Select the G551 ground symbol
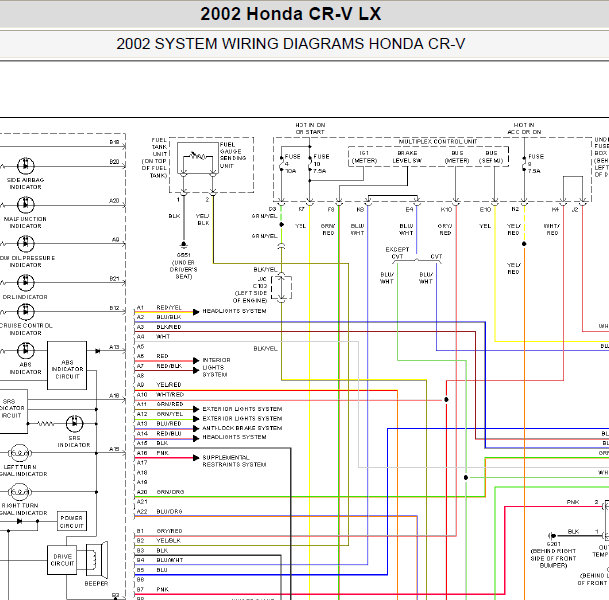Image resolution: width=609 pixels, height=600 pixels. pos(184,245)
